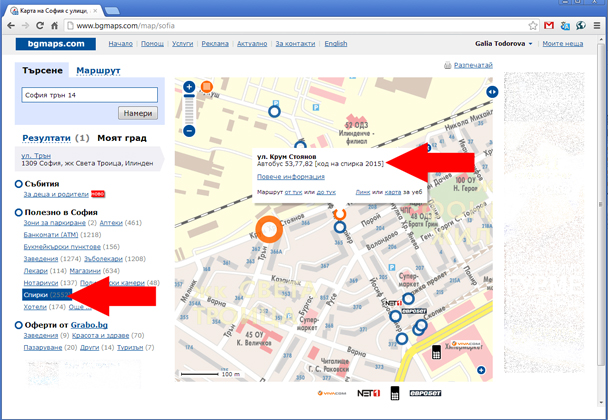Click the blue P parking icon near Йосиф Щросмайер

click(x=392, y=267)
